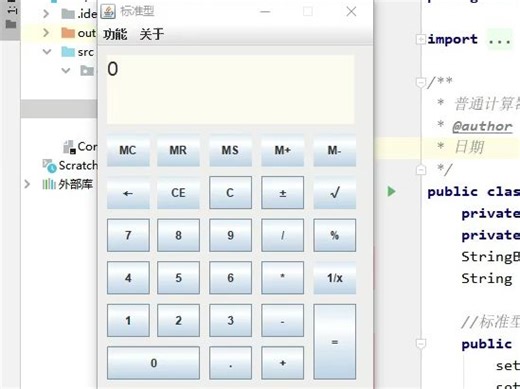Screen dimensions: 520x389
Task: Click digit 6 on the calculator
Action: point(230,278)
